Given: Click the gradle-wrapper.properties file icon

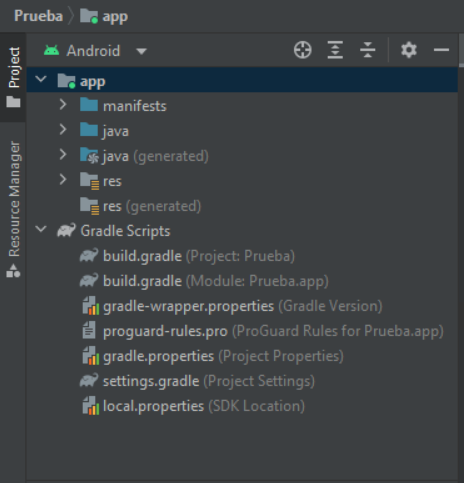Looking at the screenshot, I should tap(90, 306).
